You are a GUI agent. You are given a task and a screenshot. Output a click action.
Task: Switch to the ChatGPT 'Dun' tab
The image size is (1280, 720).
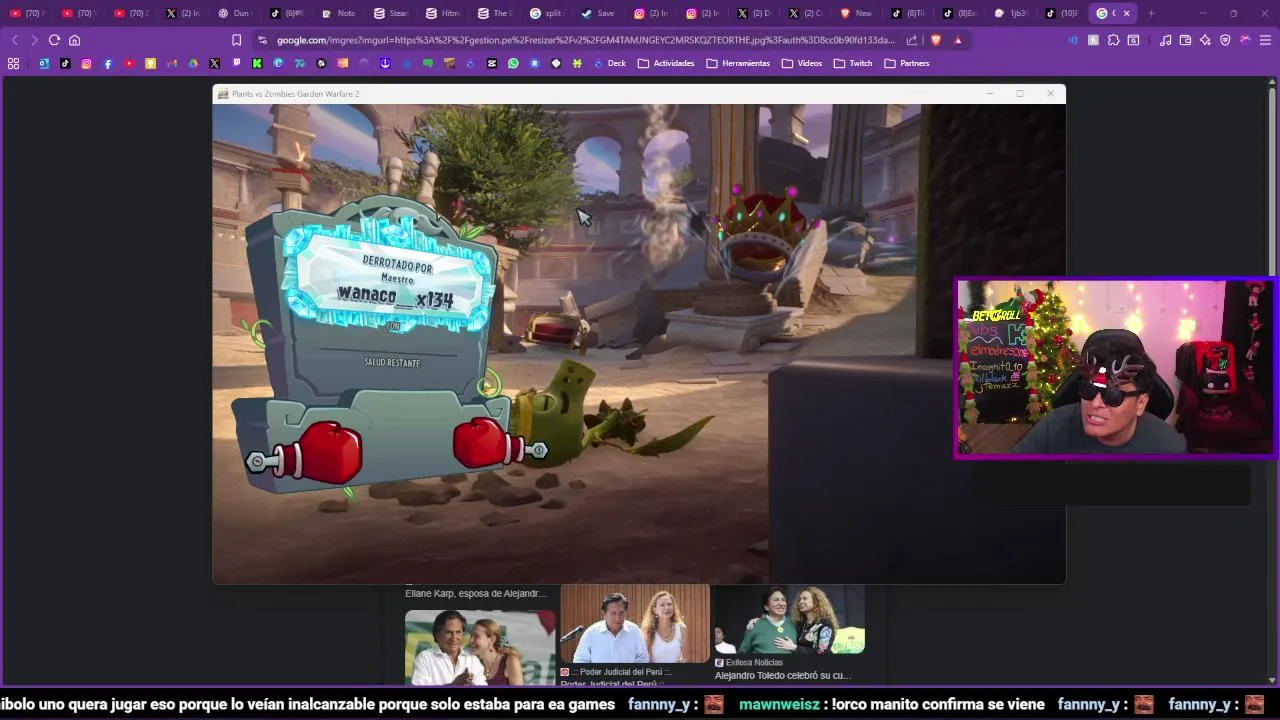(x=233, y=13)
